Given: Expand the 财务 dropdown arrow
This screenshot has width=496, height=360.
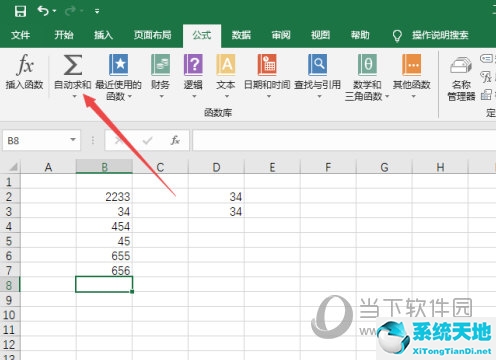Looking at the screenshot, I should click(x=161, y=96).
